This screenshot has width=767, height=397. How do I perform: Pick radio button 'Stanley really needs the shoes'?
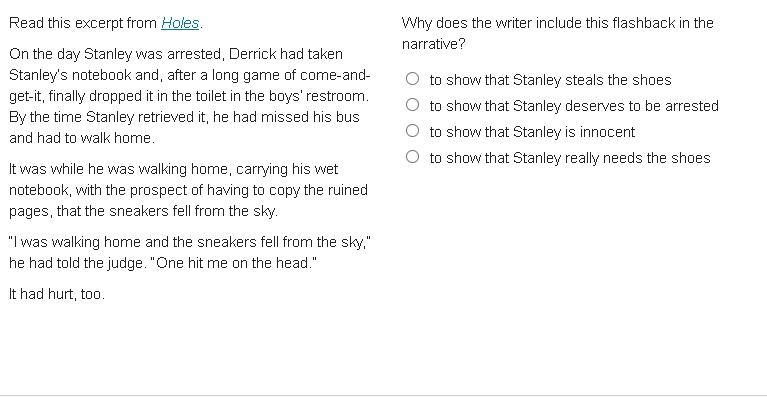click(412, 156)
